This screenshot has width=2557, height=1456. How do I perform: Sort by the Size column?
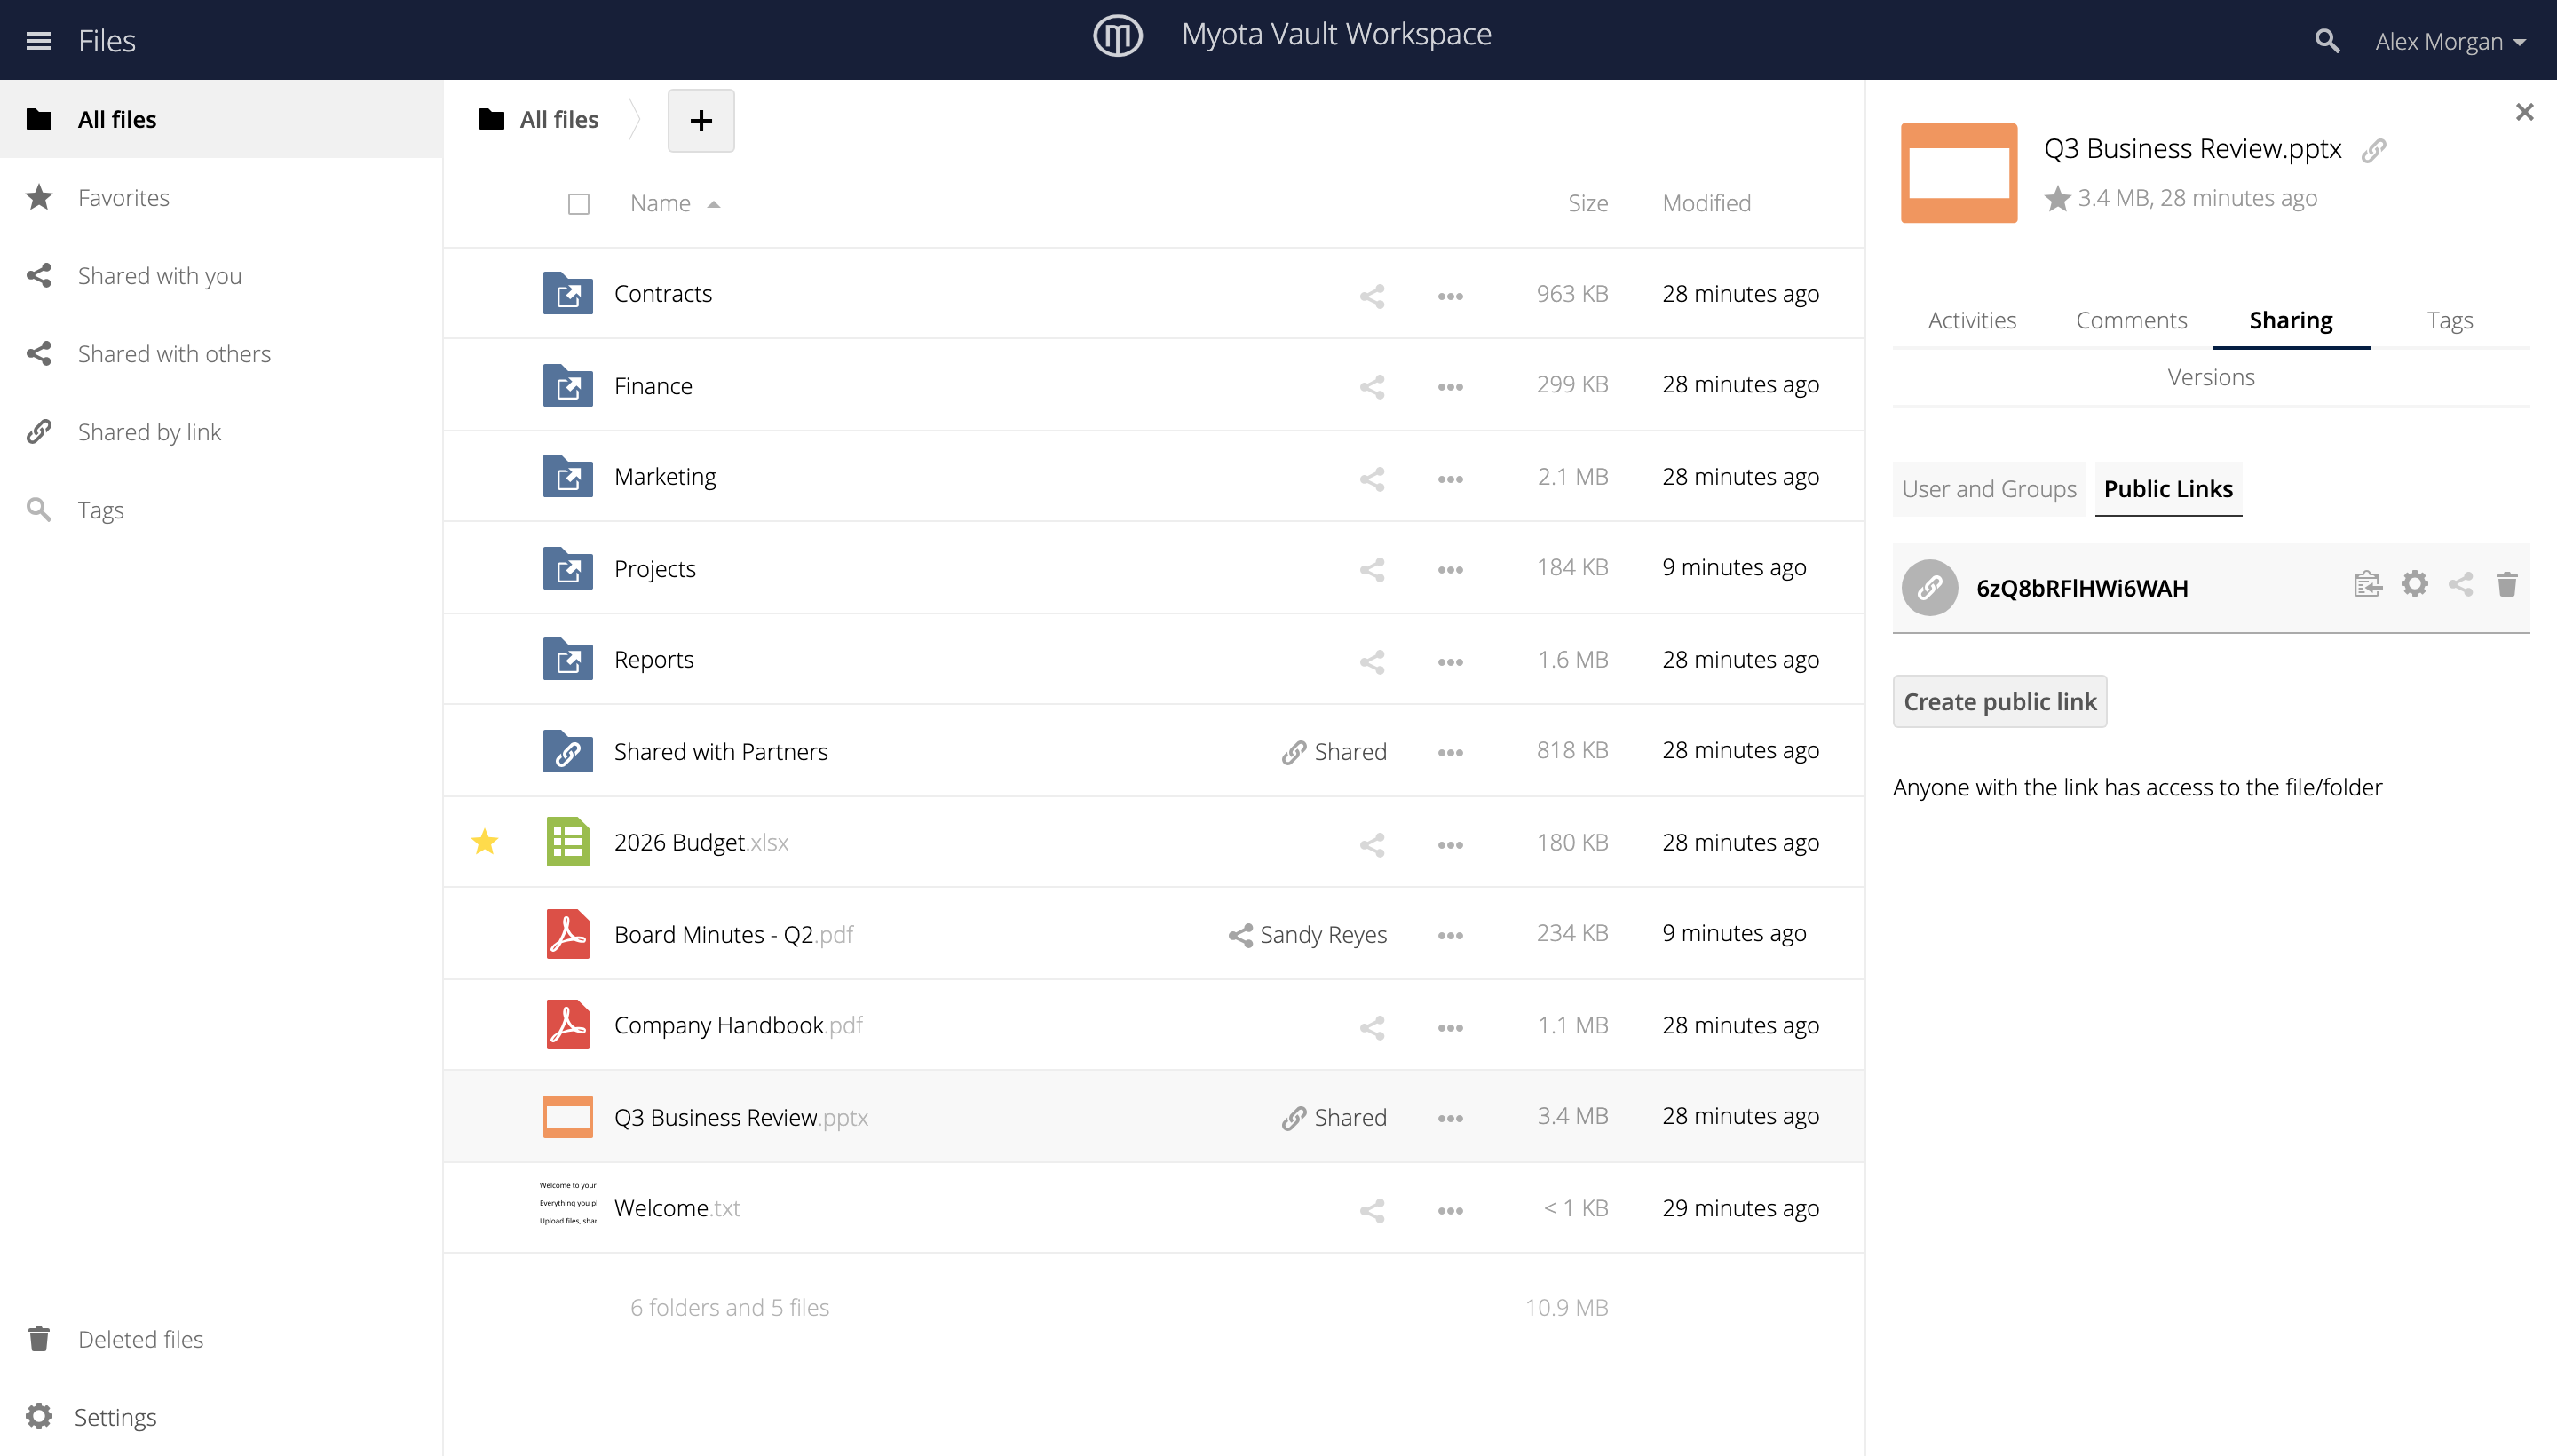coord(1587,203)
